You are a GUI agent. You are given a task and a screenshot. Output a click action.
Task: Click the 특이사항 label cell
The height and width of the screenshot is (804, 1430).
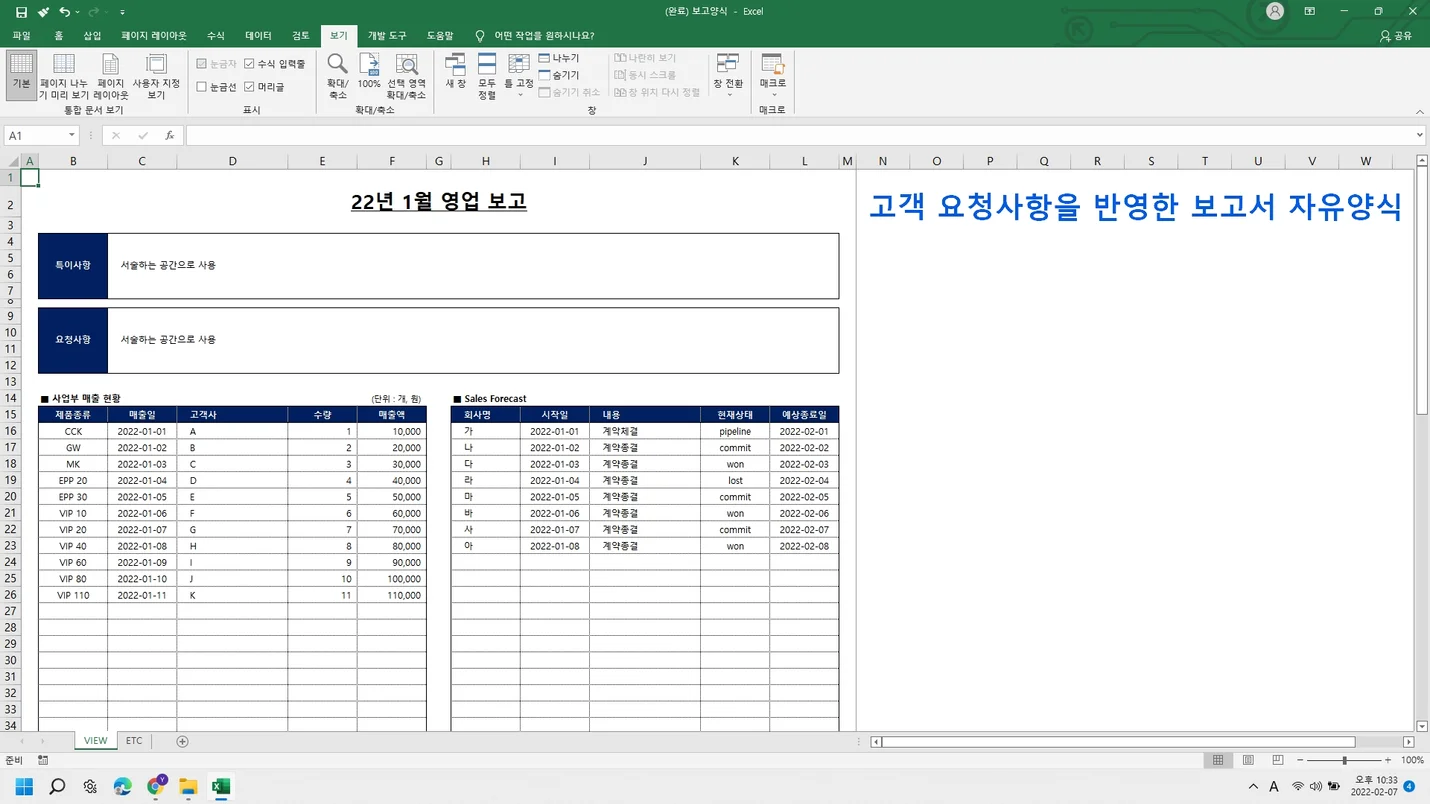[73, 265]
